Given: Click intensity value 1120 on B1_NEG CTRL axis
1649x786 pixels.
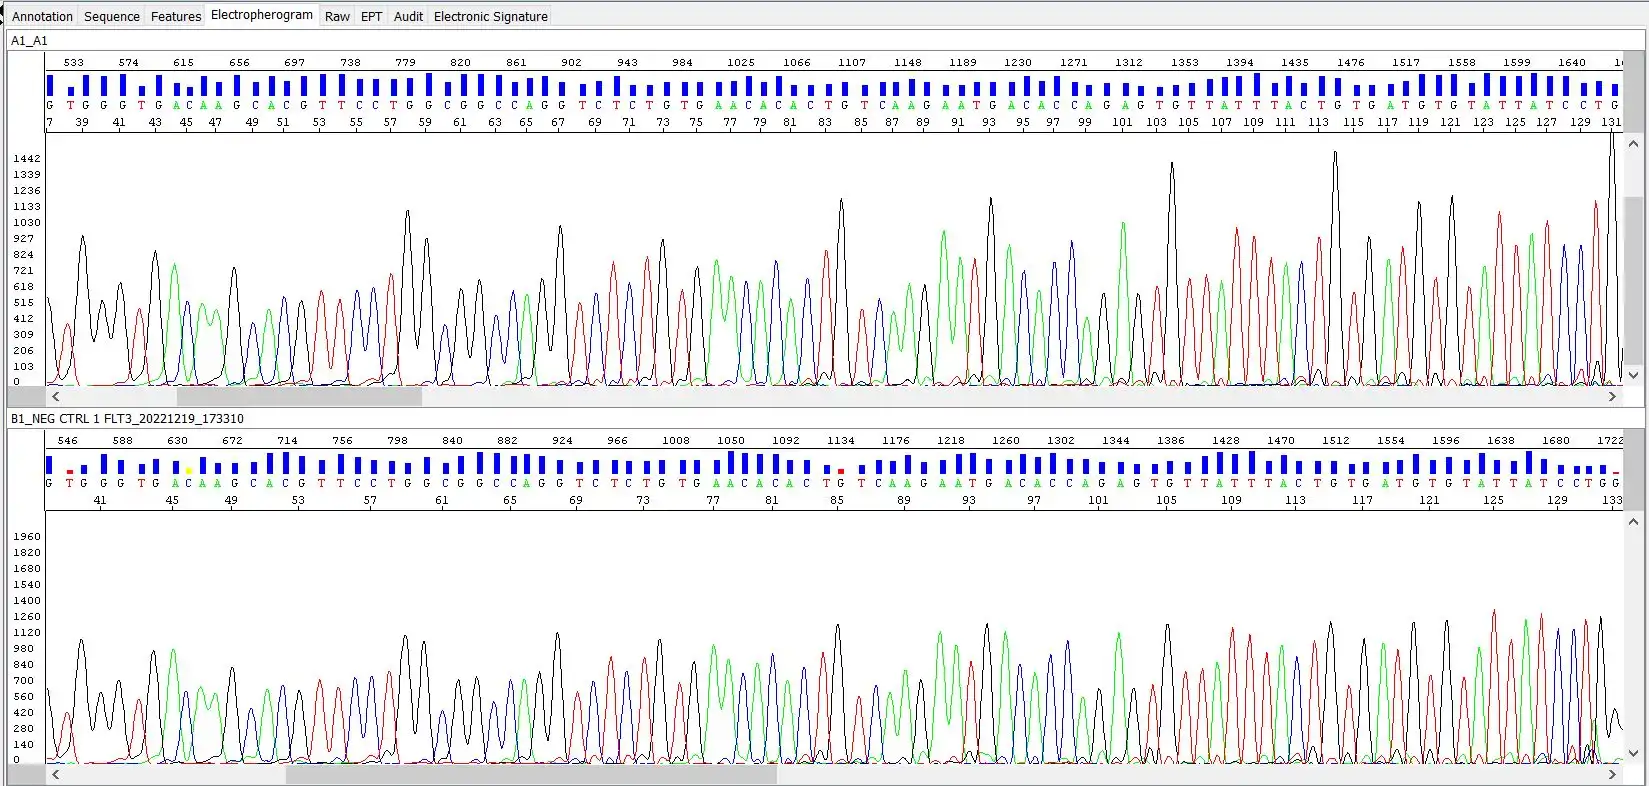Looking at the screenshot, I should [27, 633].
